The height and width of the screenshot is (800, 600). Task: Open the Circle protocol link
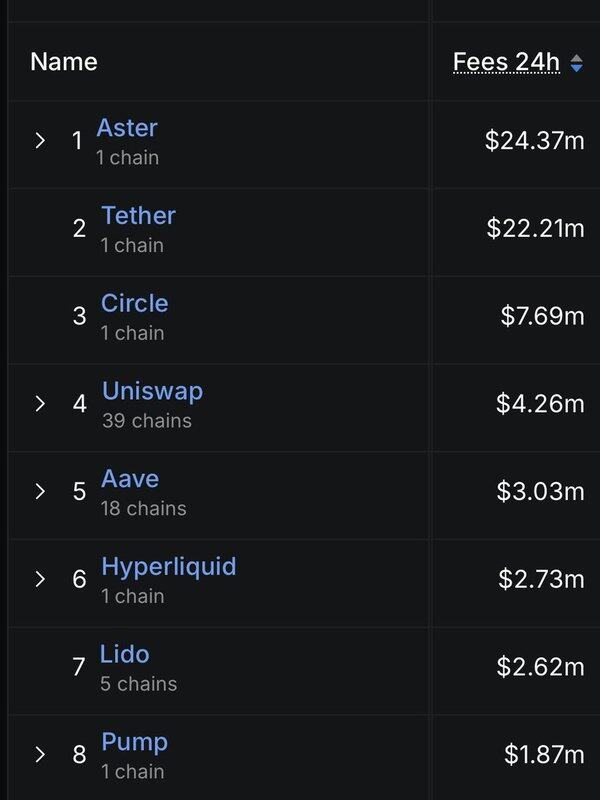click(x=135, y=303)
